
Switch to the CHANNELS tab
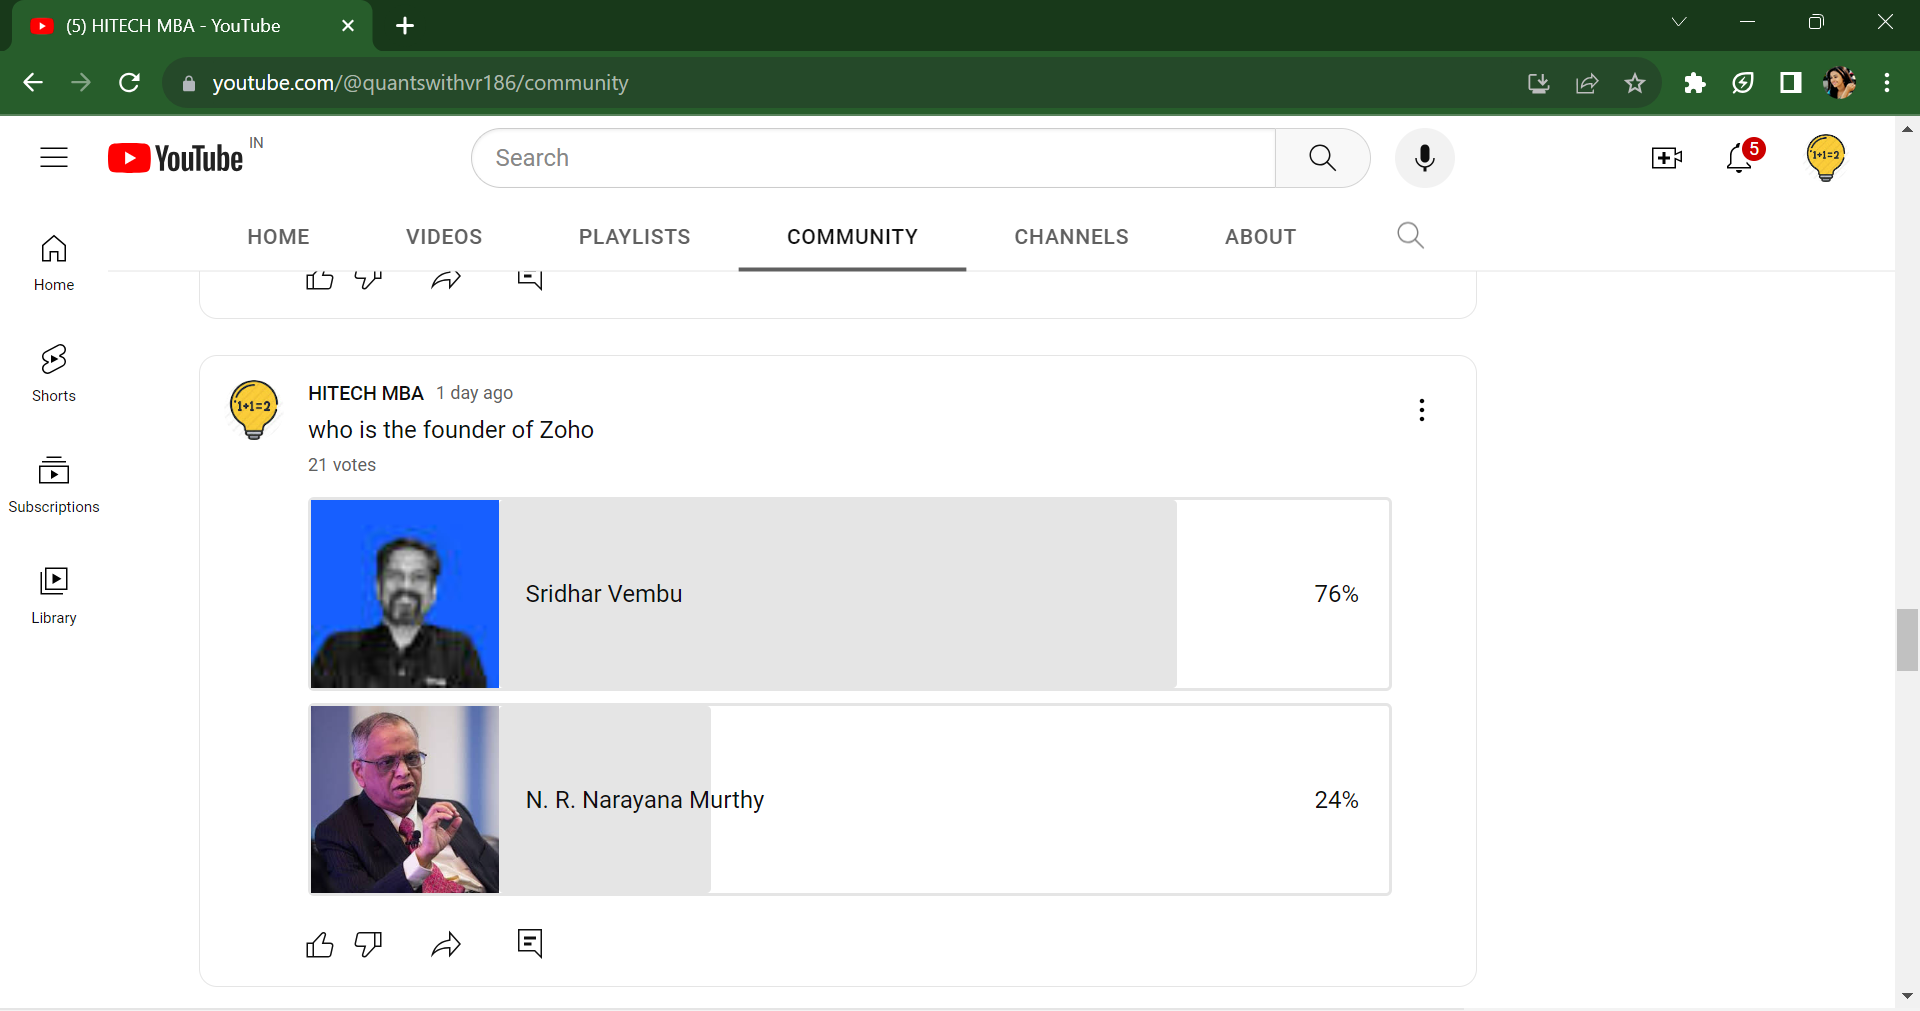click(1071, 237)
